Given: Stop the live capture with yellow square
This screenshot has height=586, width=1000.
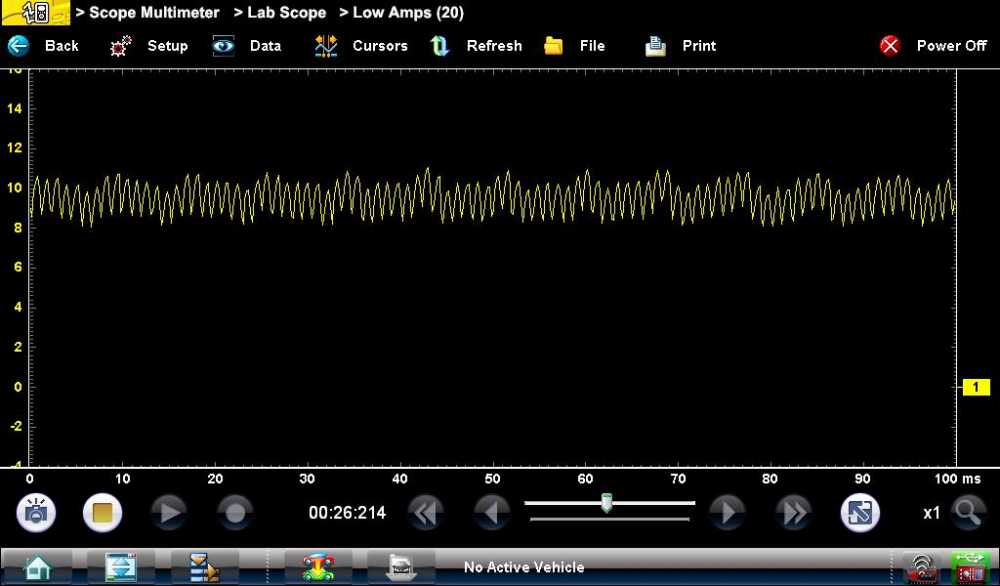Looking at the screenshot, I should (x=102, y=512).
